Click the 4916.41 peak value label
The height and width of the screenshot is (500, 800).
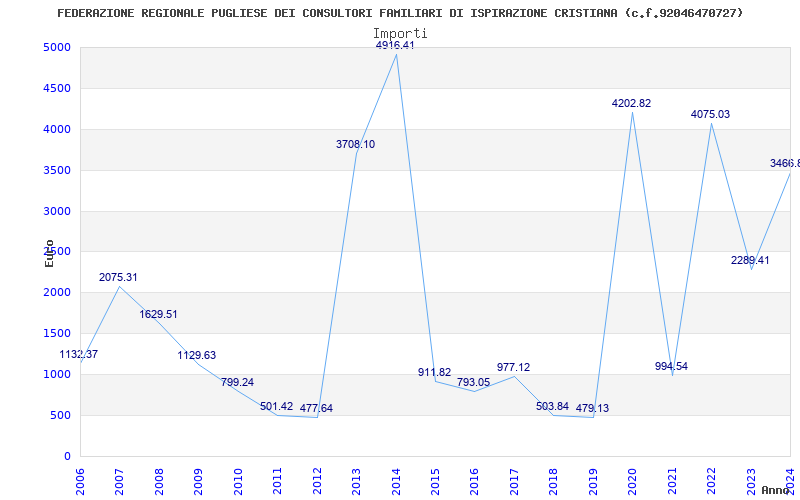395,45
